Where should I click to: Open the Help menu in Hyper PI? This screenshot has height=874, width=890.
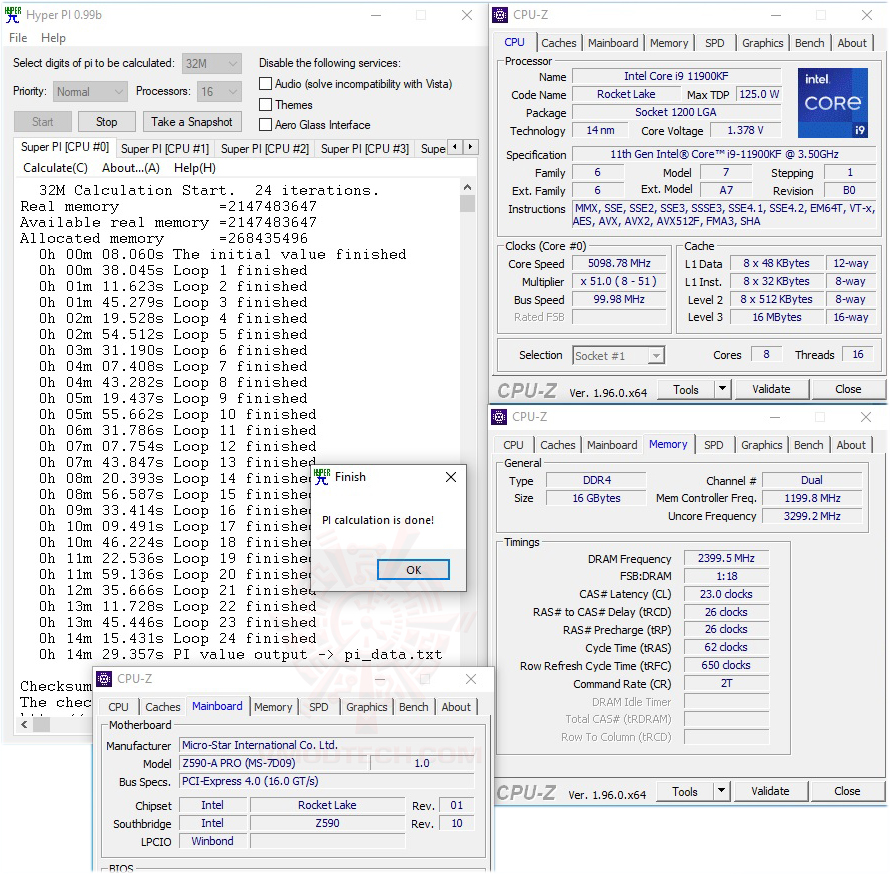click(x=53, y=38)
